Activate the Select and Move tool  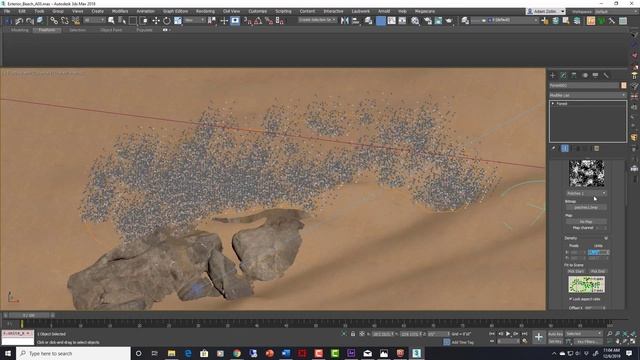[156, 21]
